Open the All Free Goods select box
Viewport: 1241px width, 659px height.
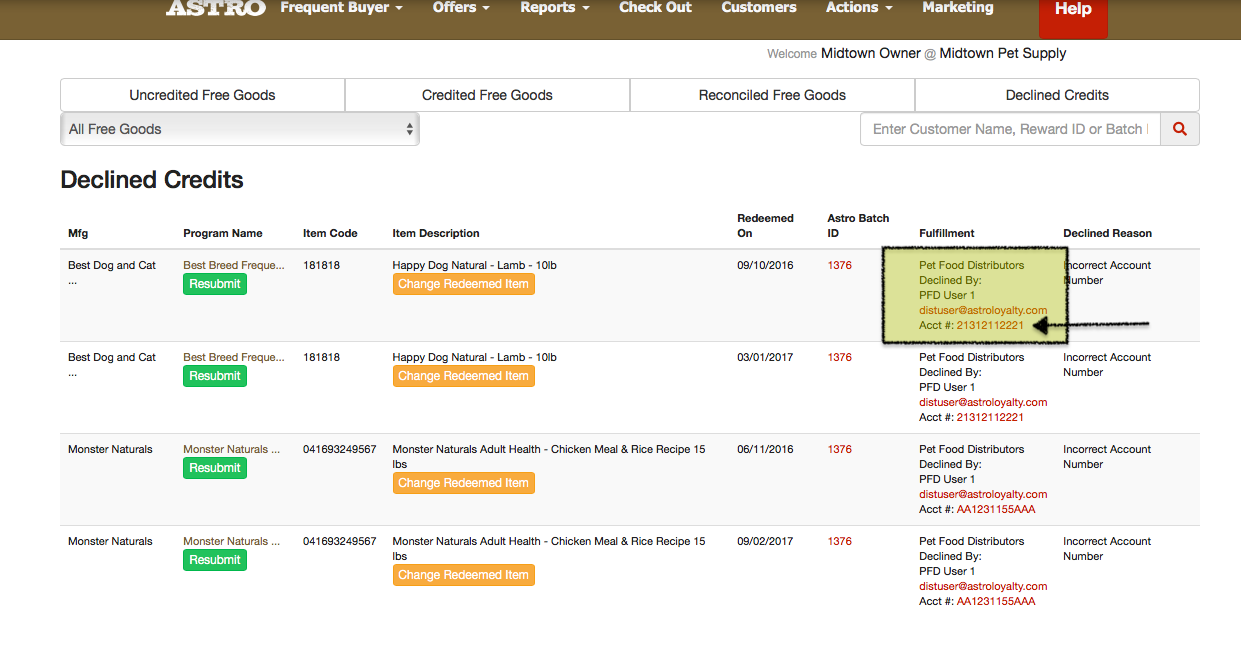click(x=240, y=129)
